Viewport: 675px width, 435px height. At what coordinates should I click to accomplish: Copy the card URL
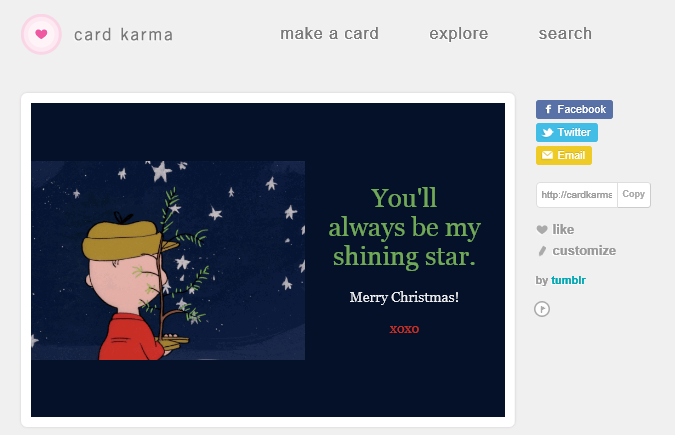633,194
